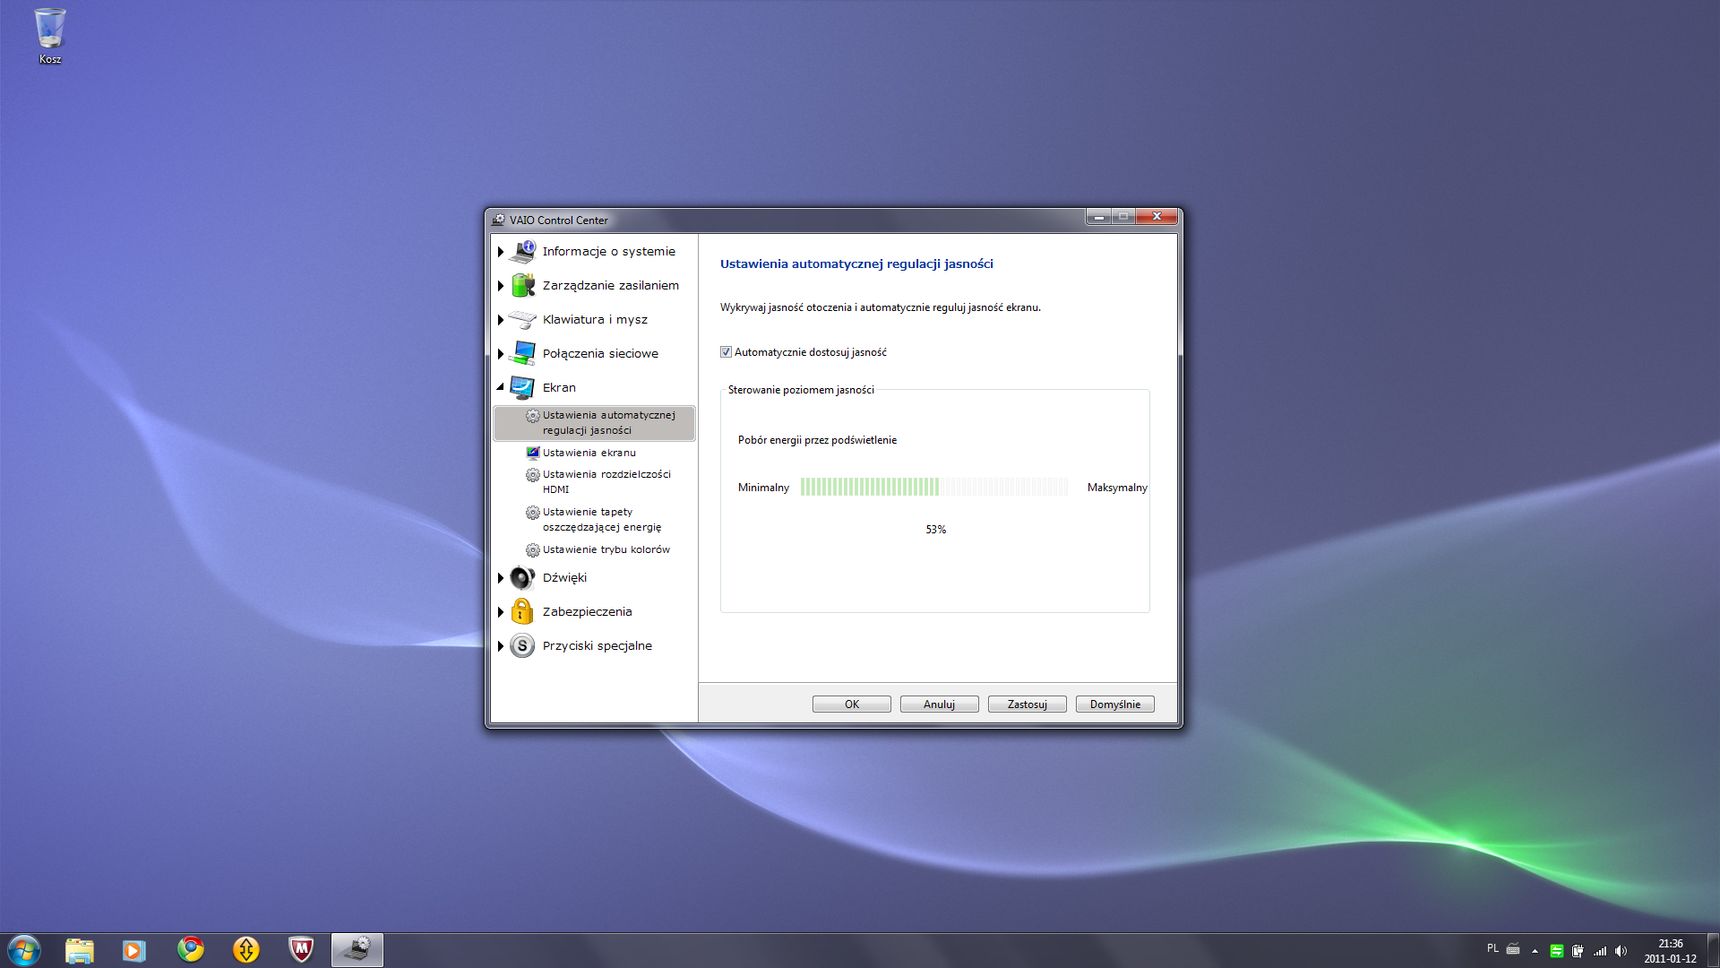The width and height of the screenshot is (1720, 968).
Task: Click the PL language indicator
Action: pos(1492,948)
